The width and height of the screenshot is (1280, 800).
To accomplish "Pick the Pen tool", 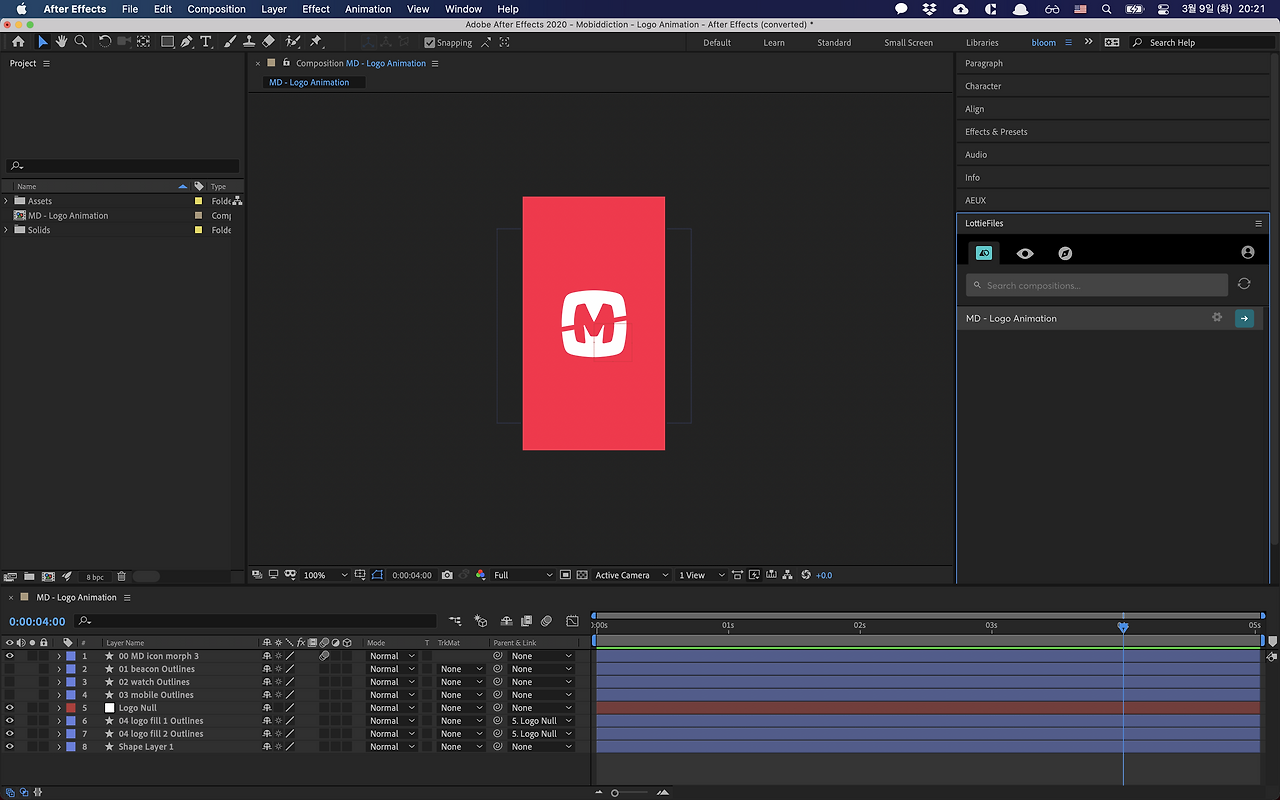I will pos(187,42).
